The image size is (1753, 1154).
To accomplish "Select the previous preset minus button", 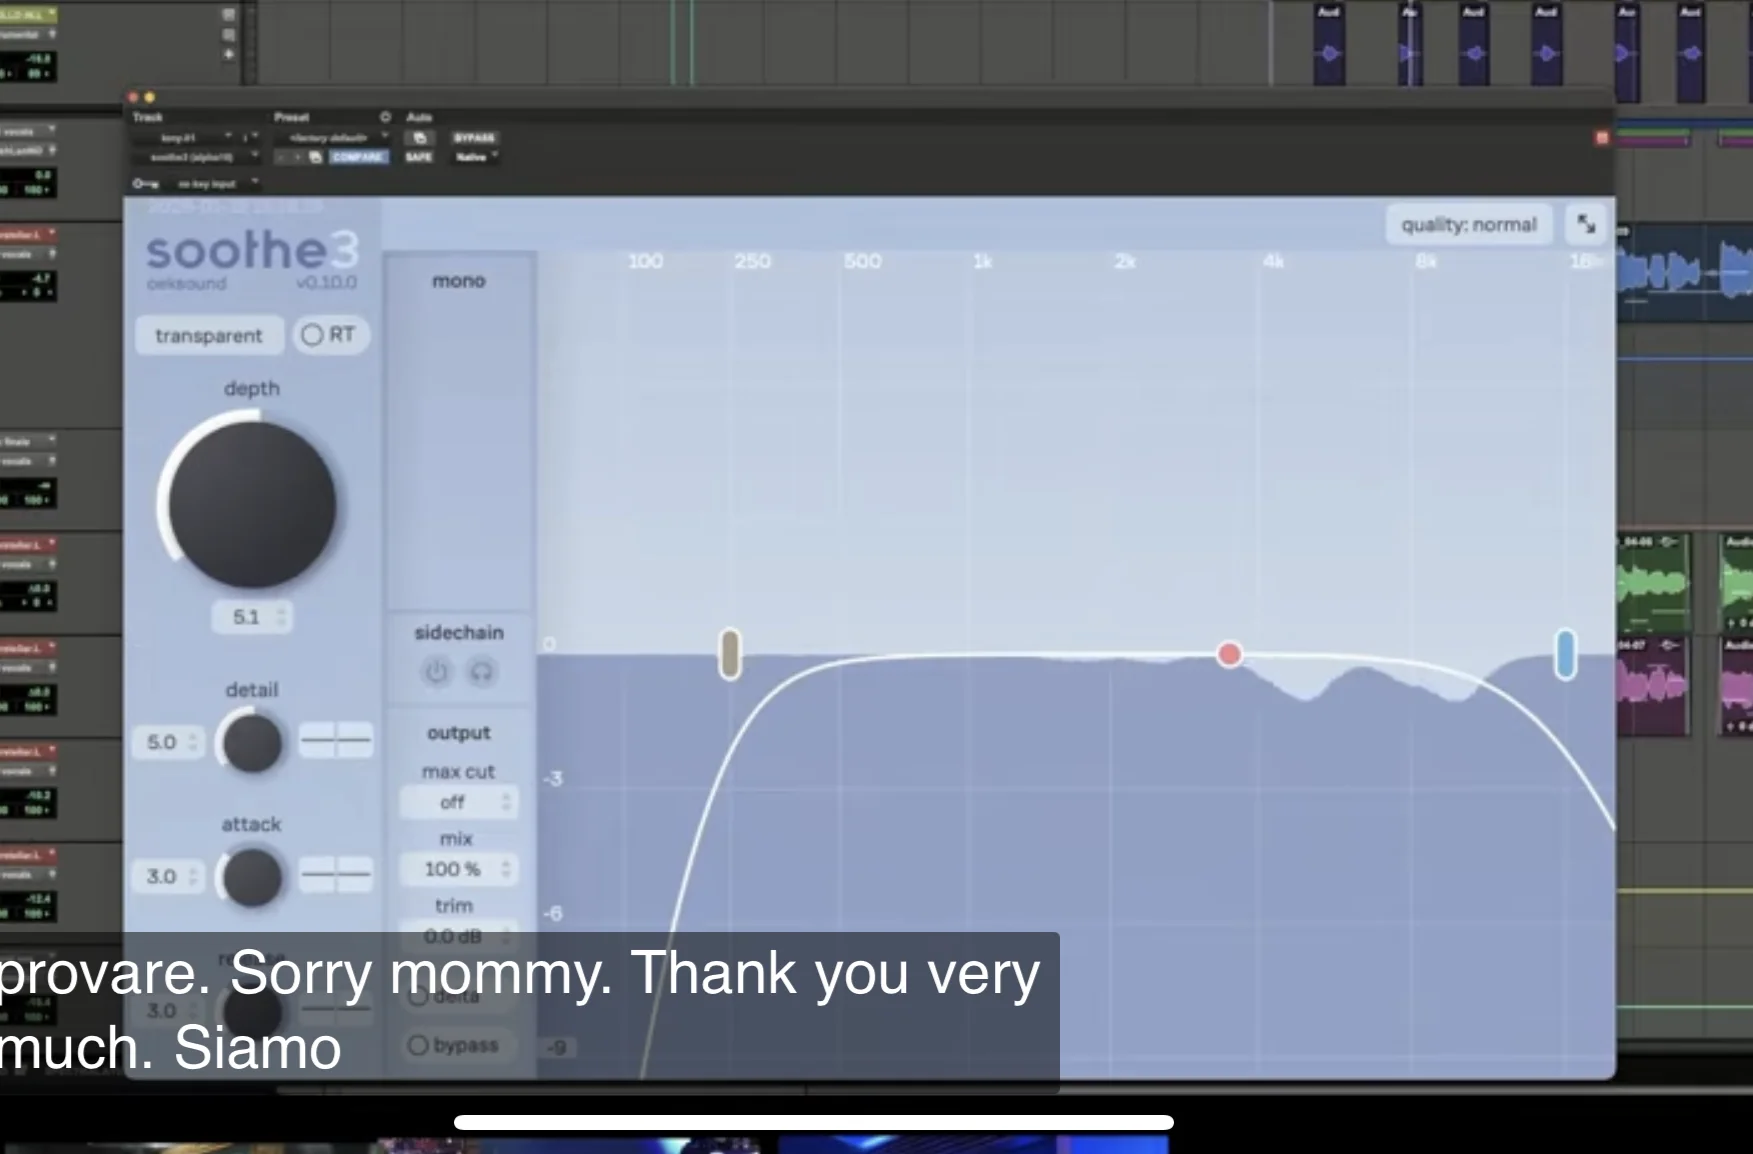I will point(281,157).
